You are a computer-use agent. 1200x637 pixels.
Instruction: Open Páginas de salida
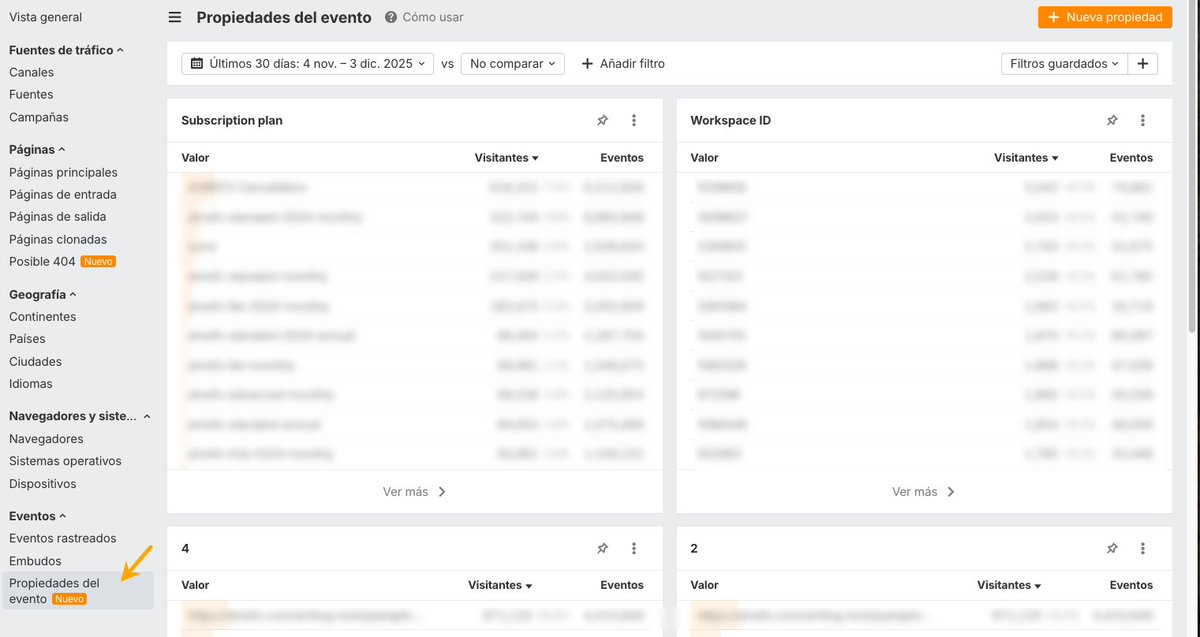pos(58,217)
